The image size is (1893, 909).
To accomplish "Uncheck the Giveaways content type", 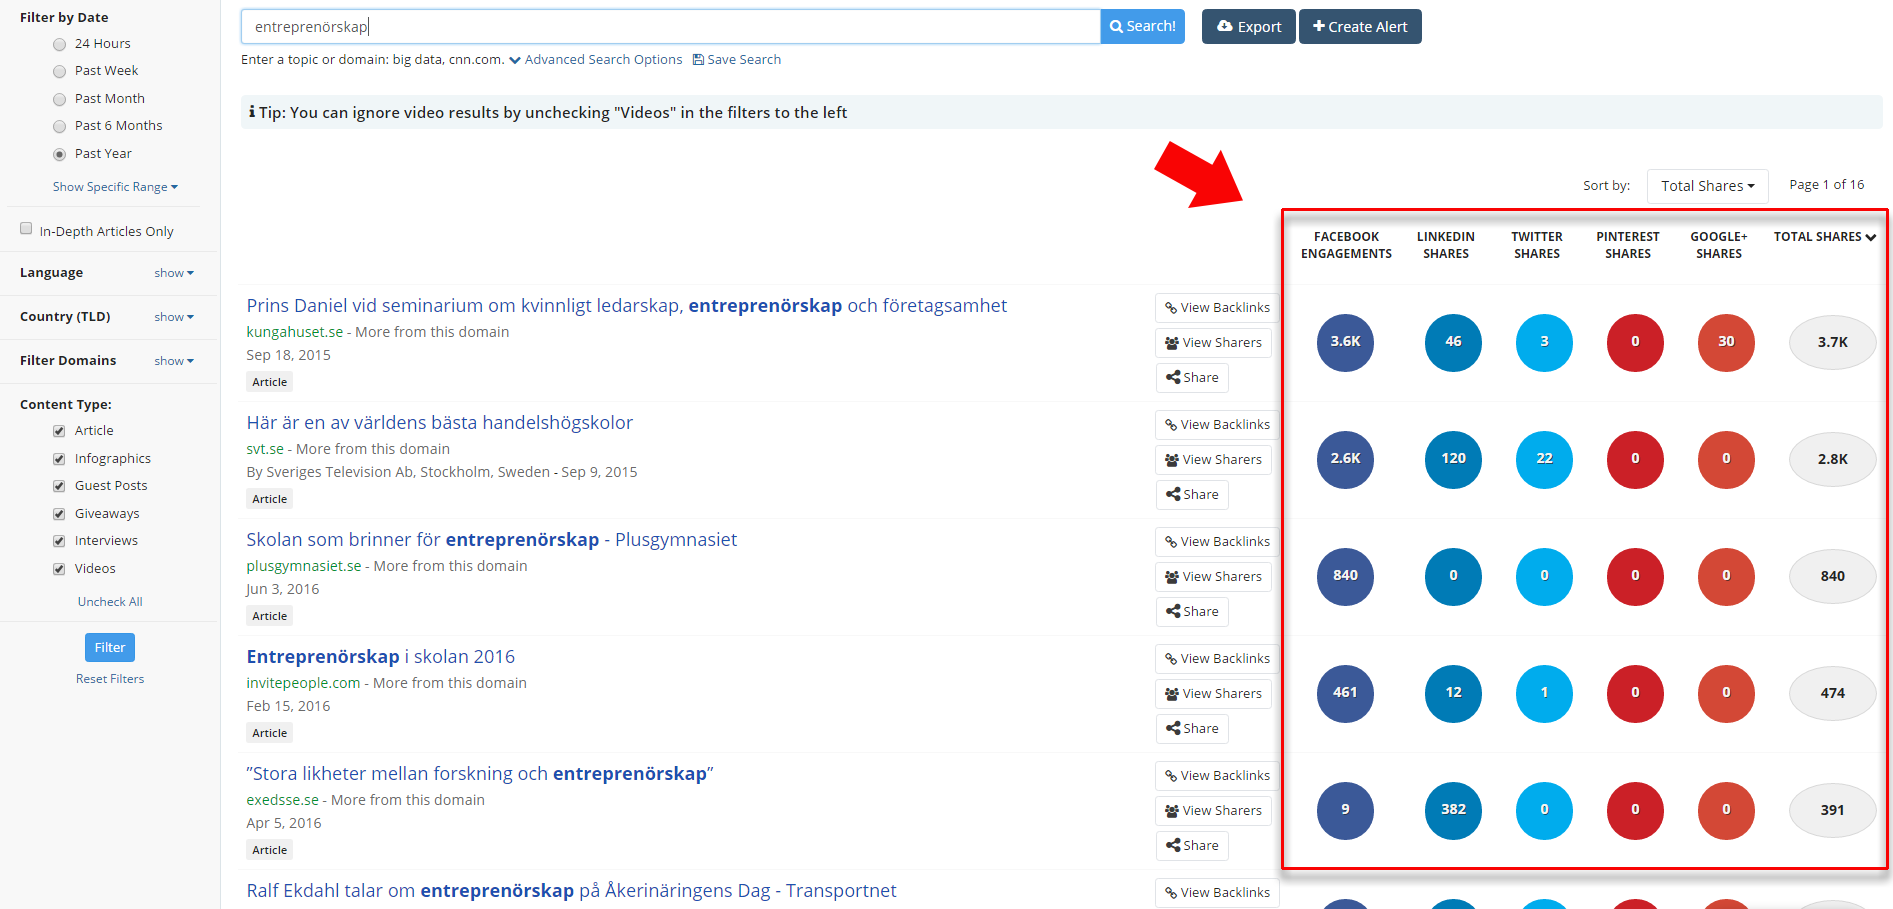I will coord(59,514).
